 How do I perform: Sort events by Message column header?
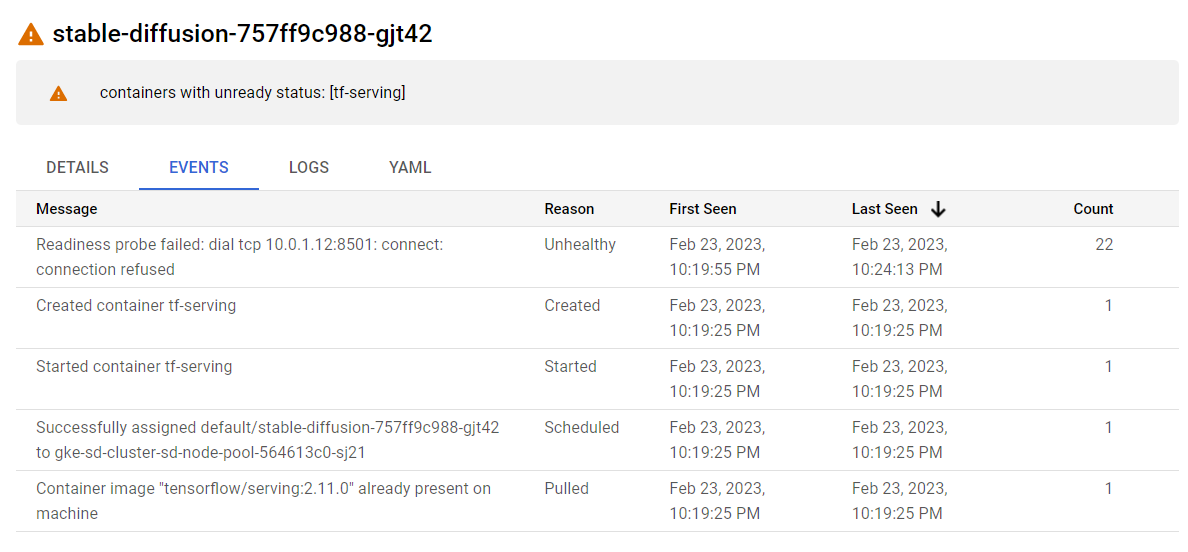[x=67, y=209]
